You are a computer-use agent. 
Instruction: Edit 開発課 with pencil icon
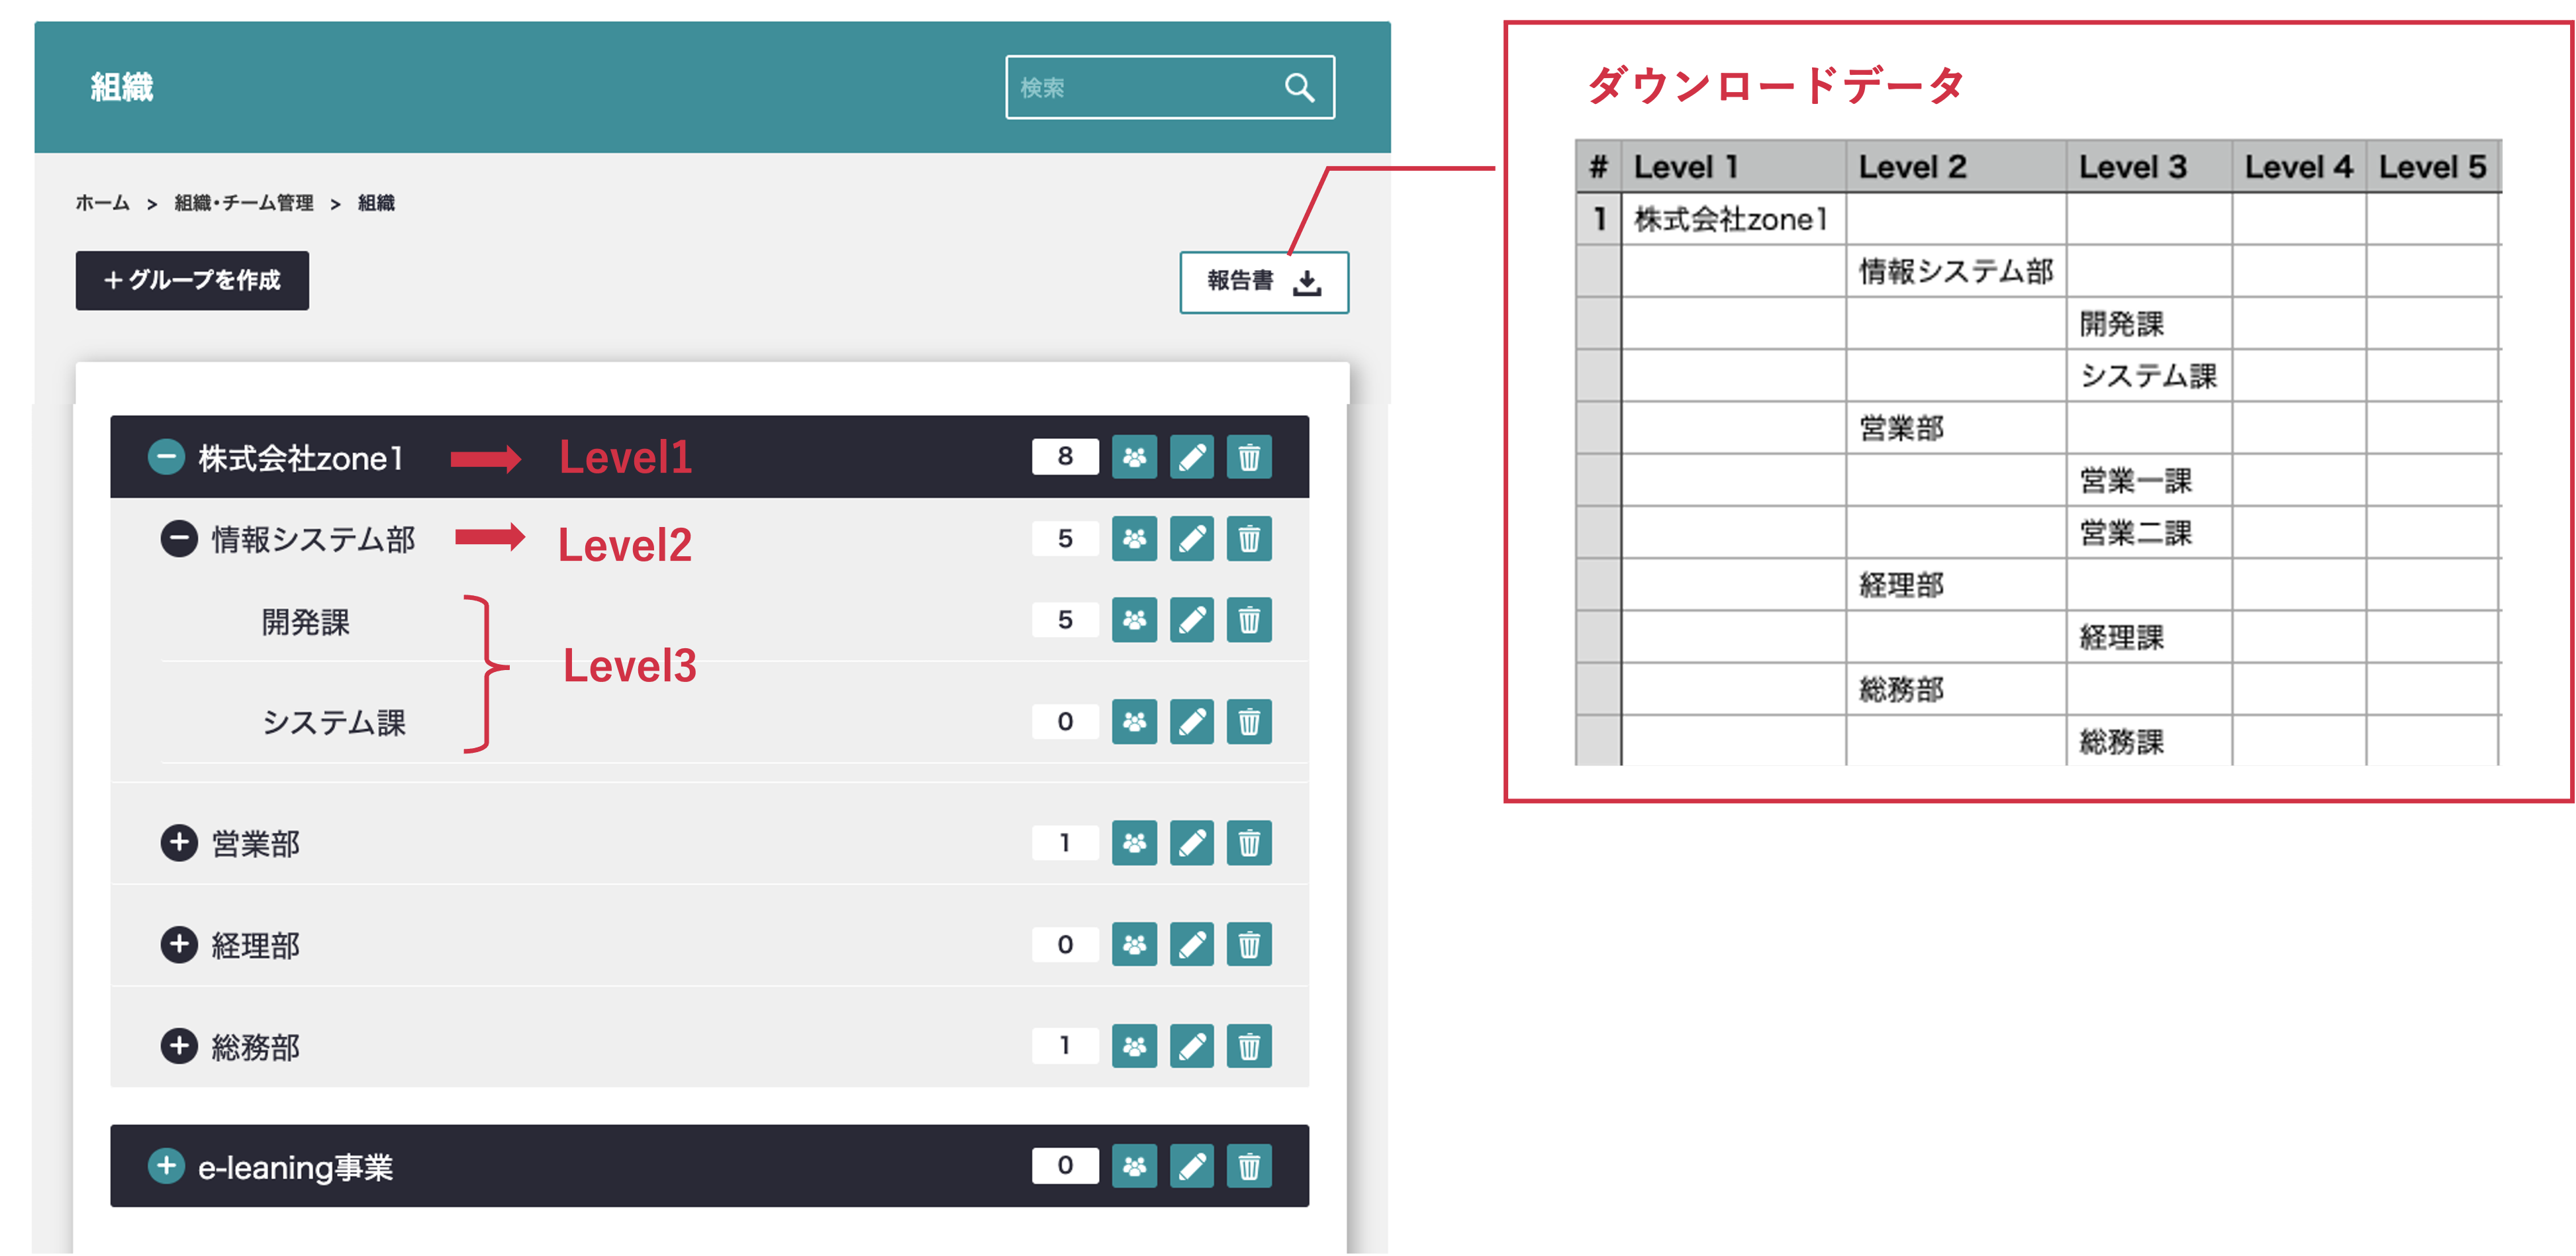1192,620
